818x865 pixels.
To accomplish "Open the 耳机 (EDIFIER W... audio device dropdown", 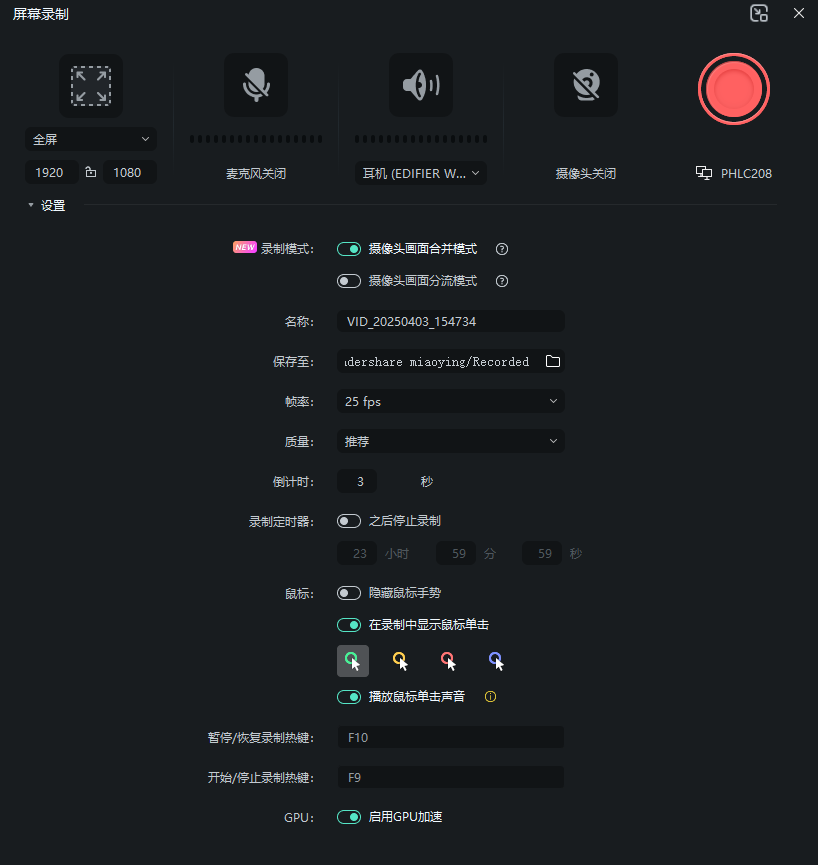I will pyautogui.click(x=421, y=173).
